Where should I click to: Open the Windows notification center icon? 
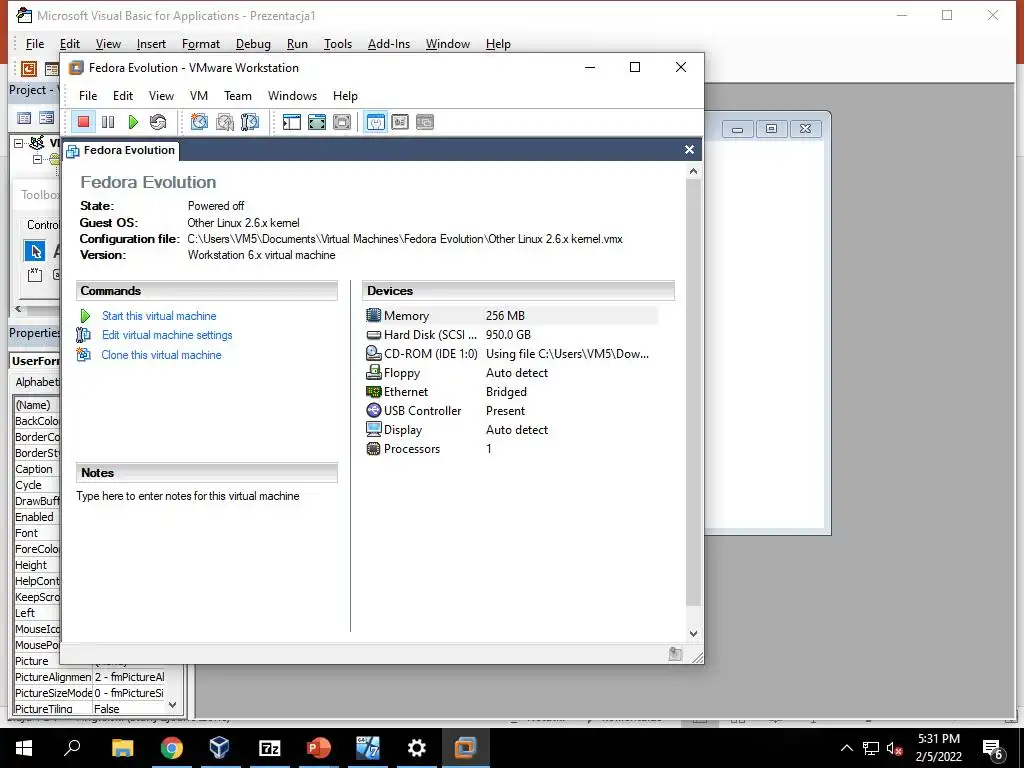pyautogui.click(x=993, y=750)
